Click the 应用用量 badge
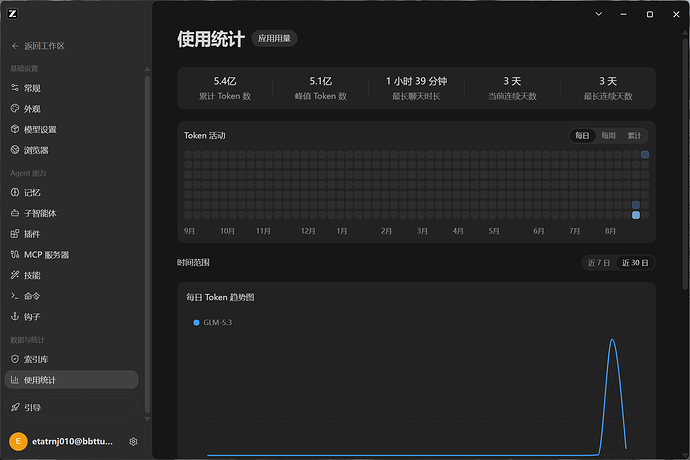This screenshot has width=690, height=460. (x=274, y=38)
